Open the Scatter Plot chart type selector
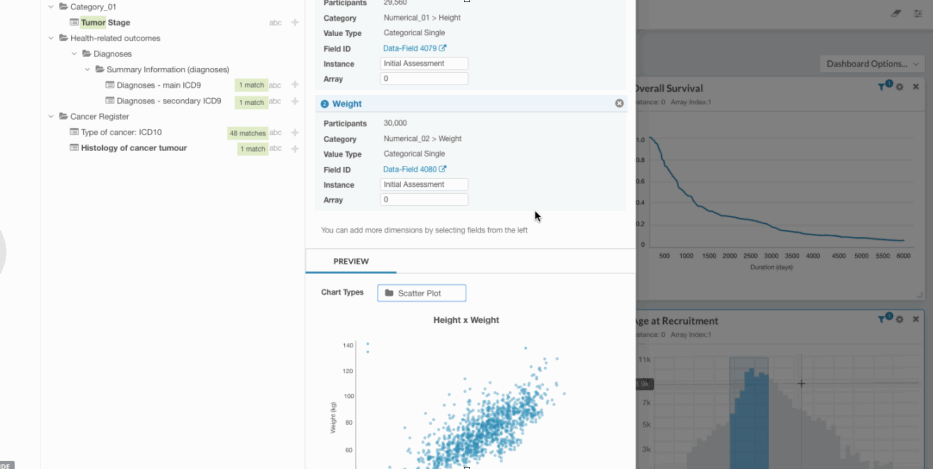This screenshot has height=469, width=933. 421,293
